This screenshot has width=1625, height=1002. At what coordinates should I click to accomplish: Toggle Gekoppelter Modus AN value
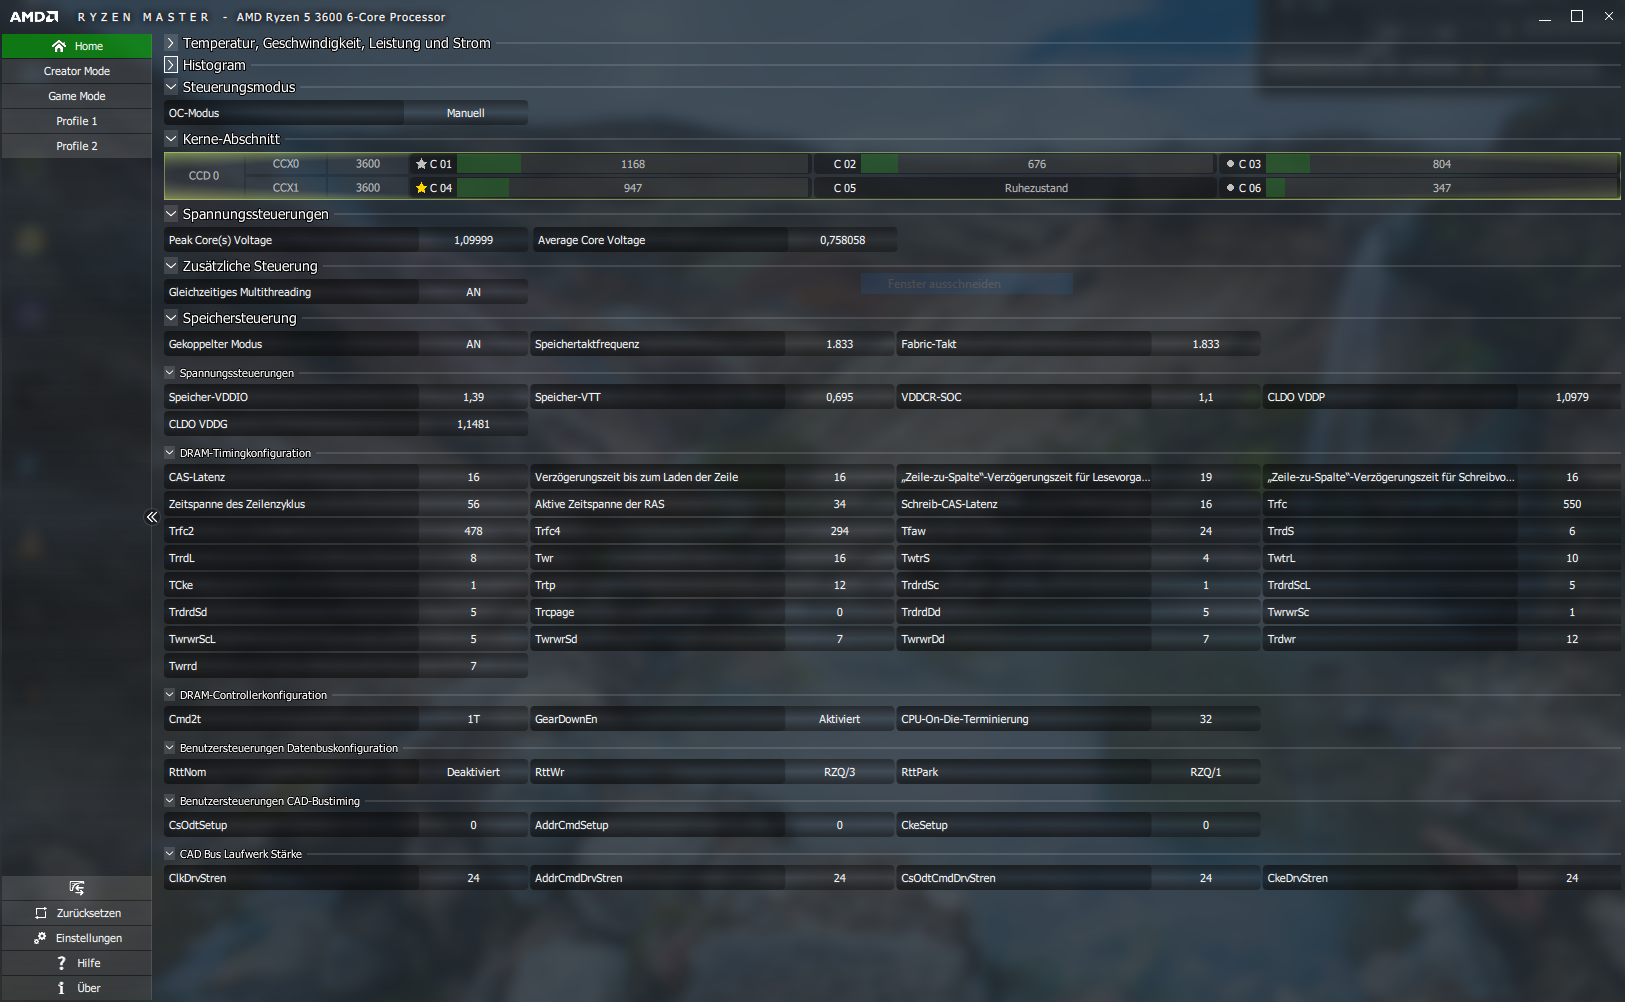pyautogui.click(x=473, y=344)
